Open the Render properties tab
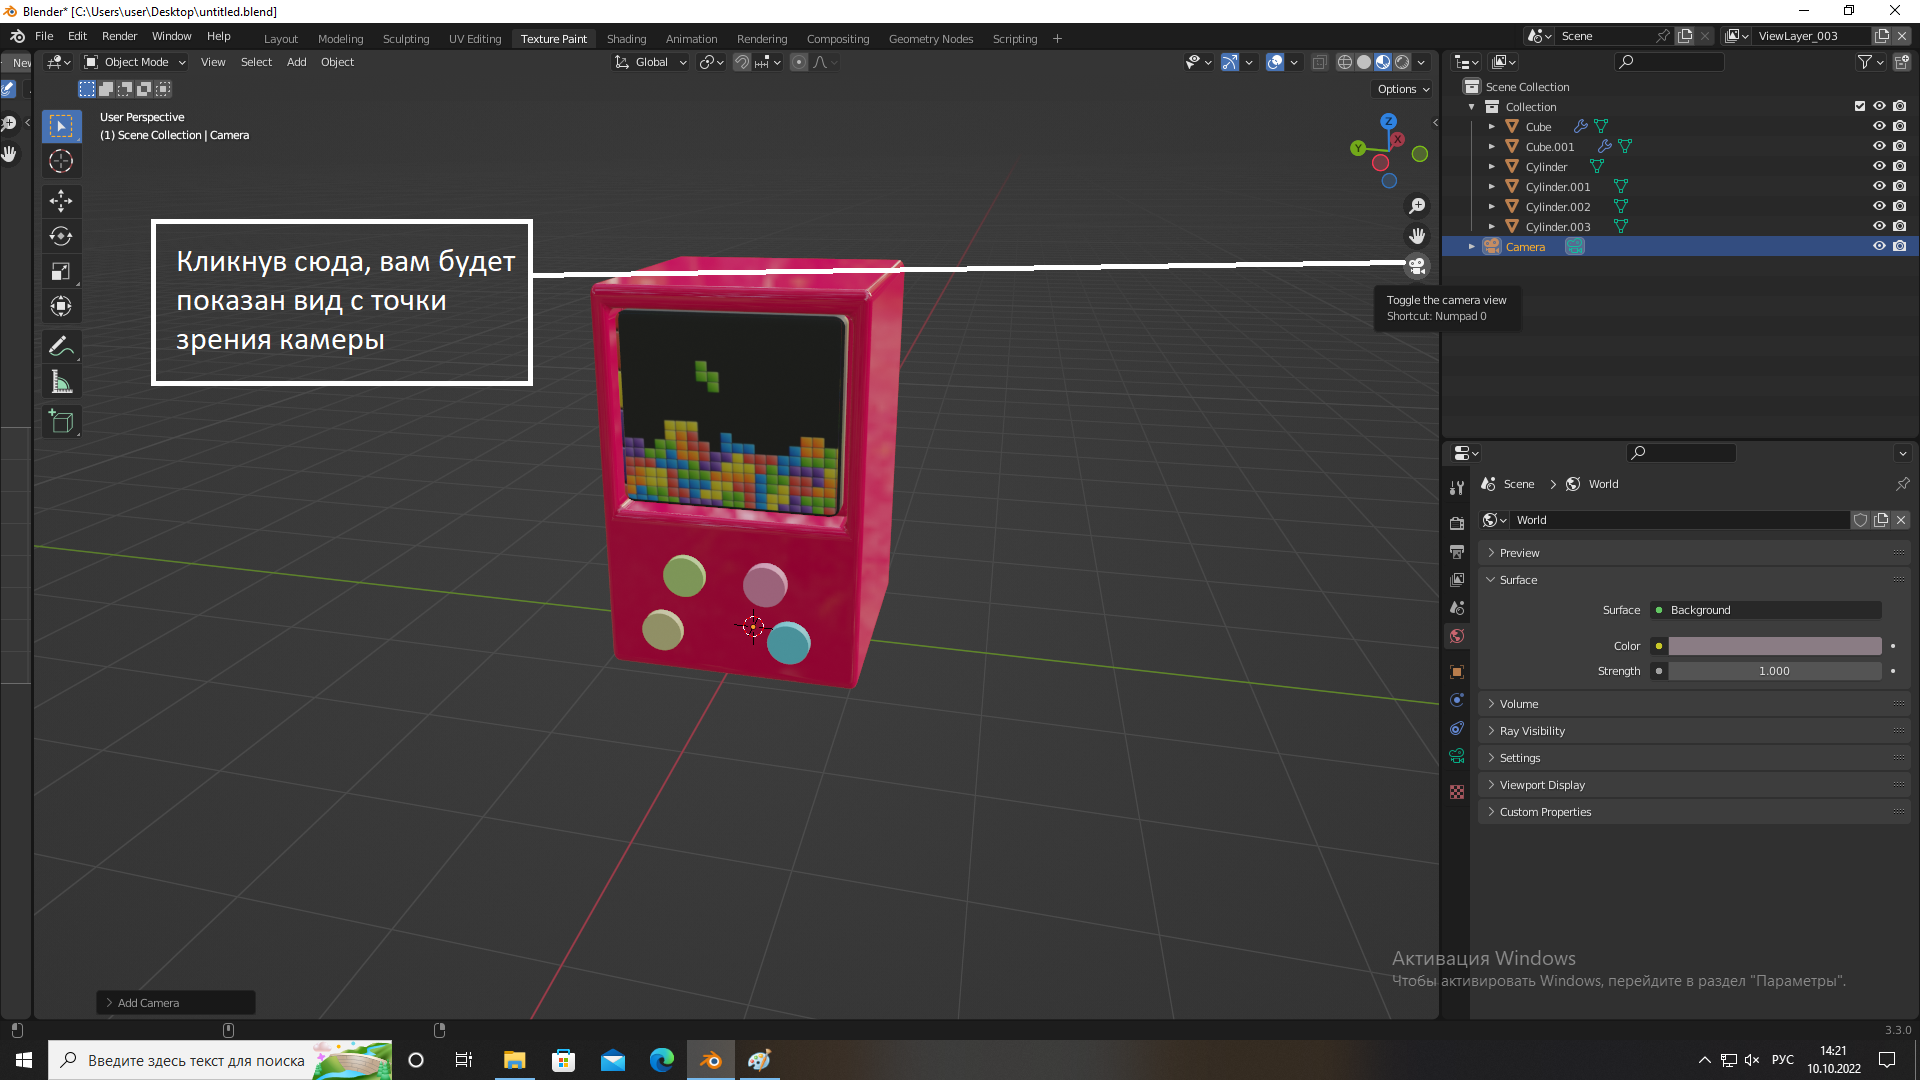 click(1457, 523)
